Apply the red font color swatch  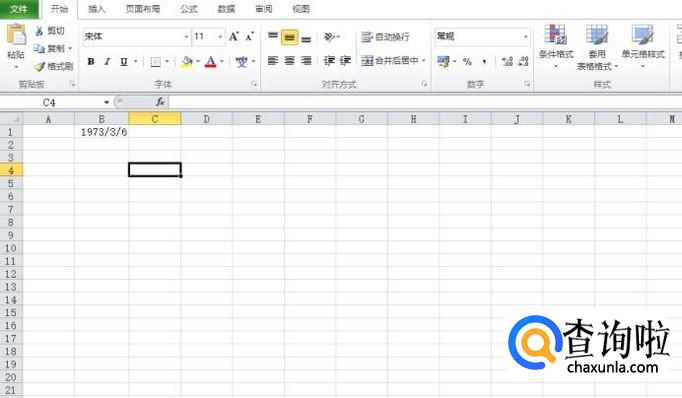tap(211, 62)
